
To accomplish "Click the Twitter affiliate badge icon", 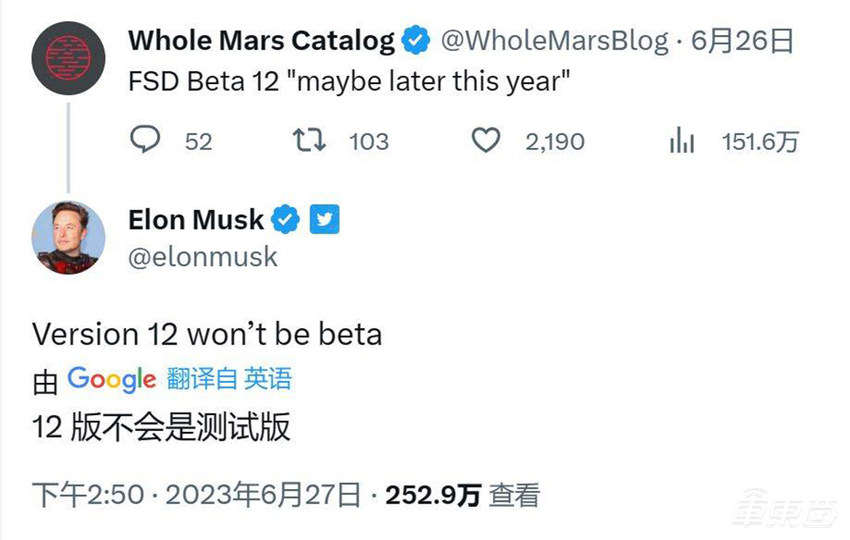I will pos(325,219).
